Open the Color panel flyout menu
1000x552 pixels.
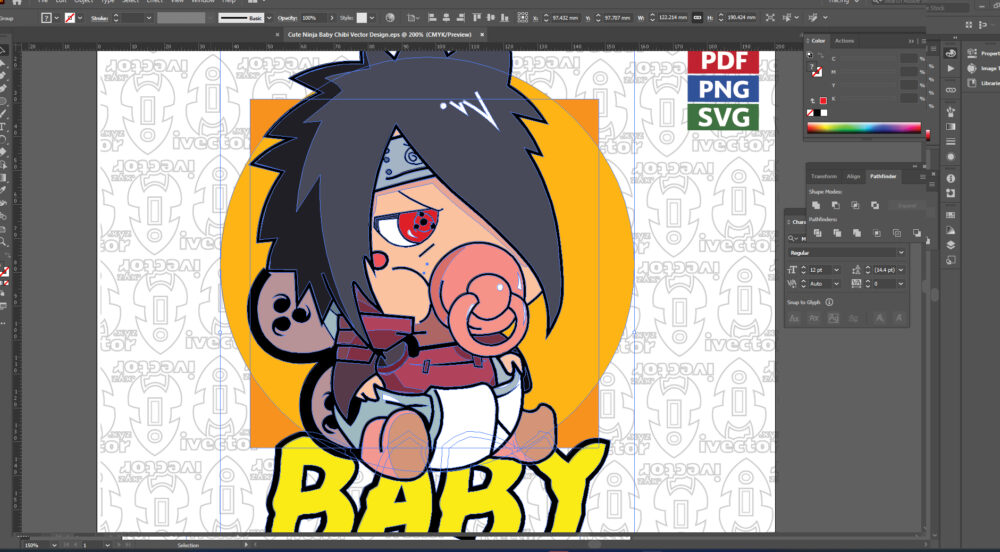click(x=923, y=41)
